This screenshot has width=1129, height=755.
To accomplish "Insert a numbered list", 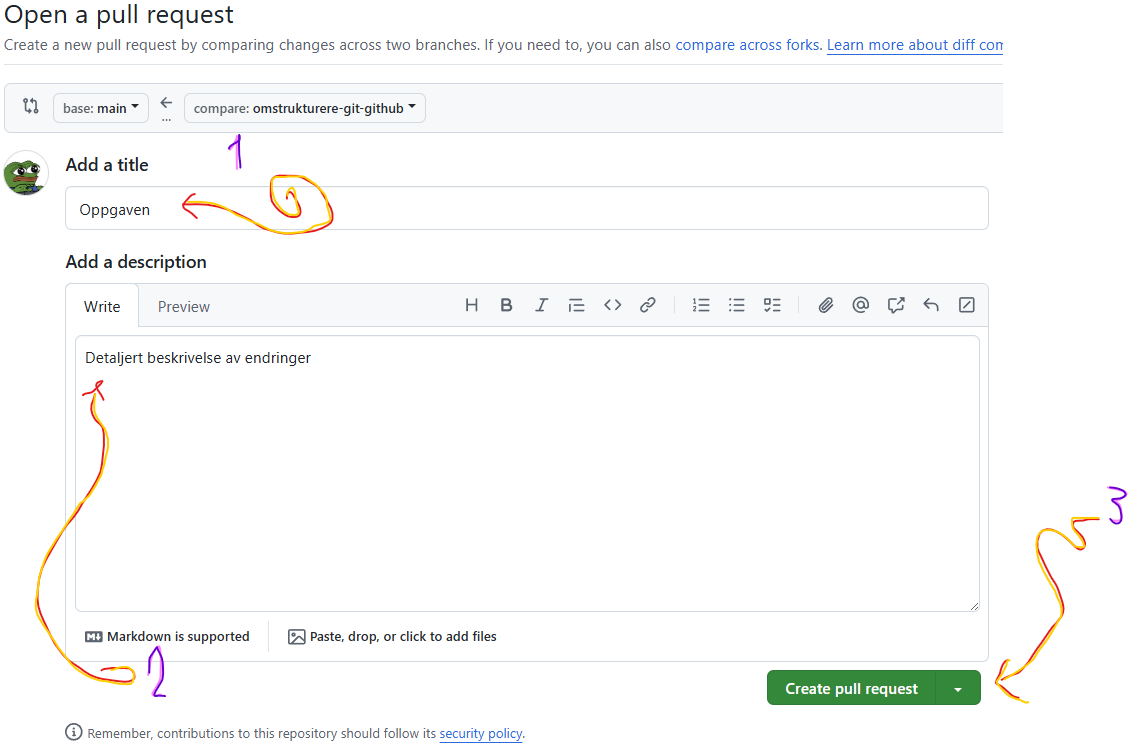I will (701, 306).
